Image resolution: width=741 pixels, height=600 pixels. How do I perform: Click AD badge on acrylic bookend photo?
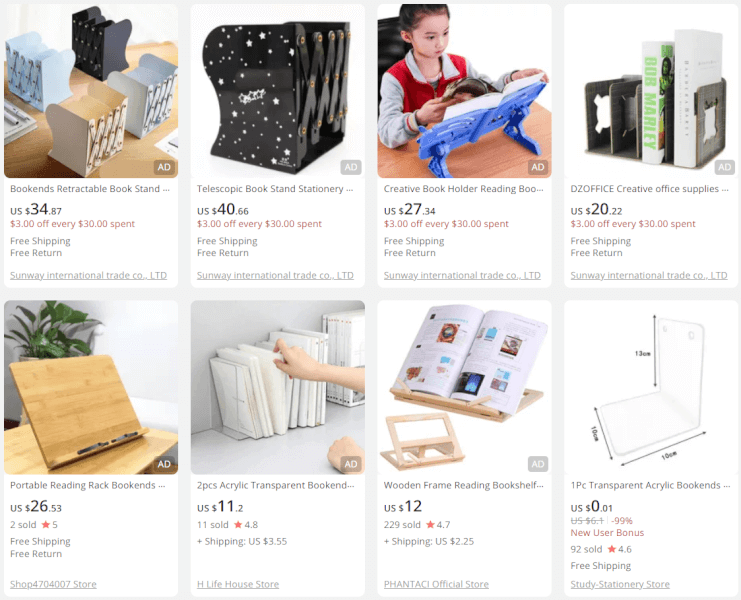pyautogui.click(x=351, y=464)
